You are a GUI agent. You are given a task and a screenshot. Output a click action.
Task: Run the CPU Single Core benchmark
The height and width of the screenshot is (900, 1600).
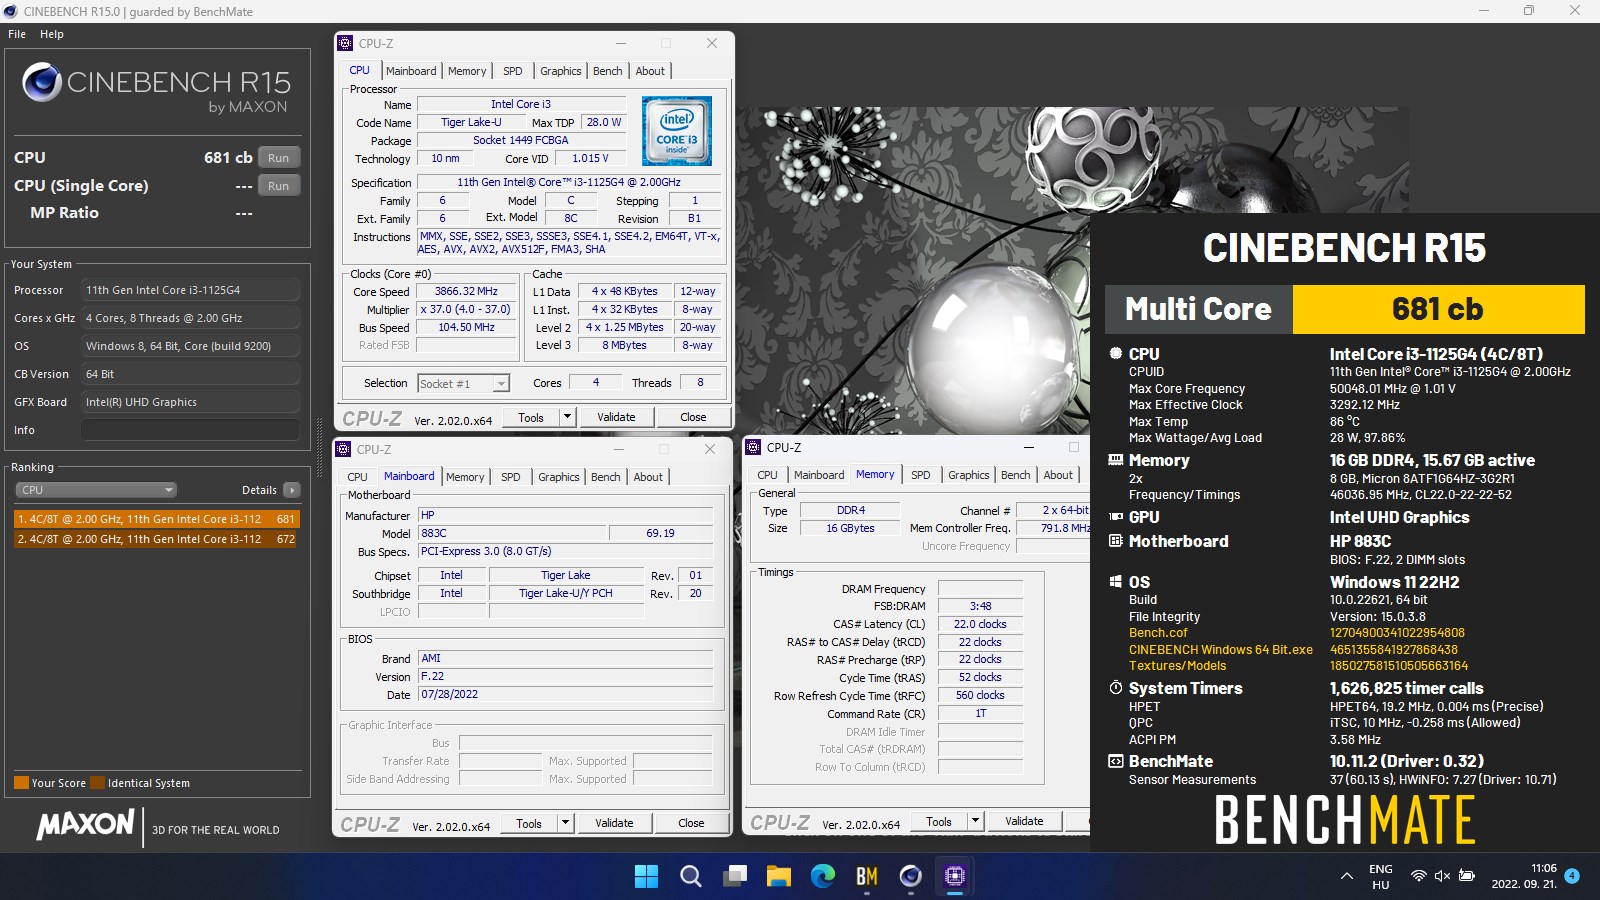pos(279,186)
